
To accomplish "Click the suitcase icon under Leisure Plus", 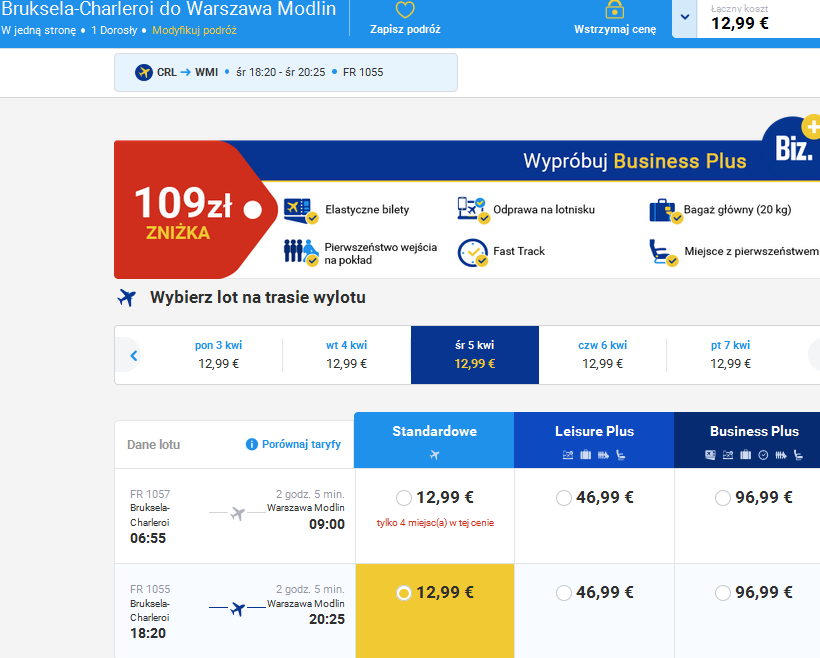I will coord(585,455).
